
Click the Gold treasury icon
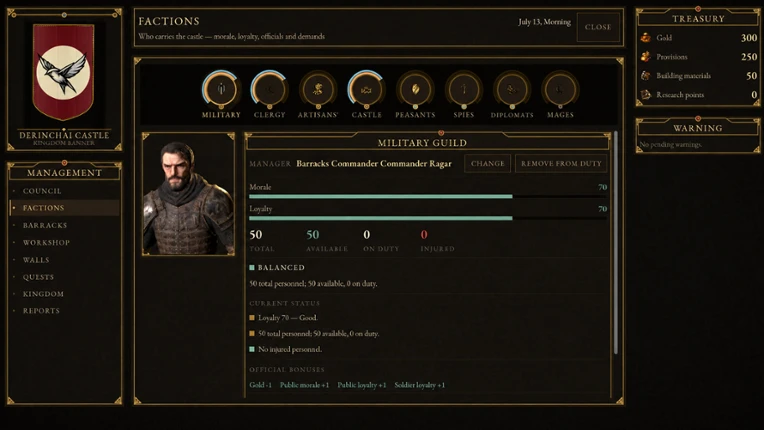[646, 37]
